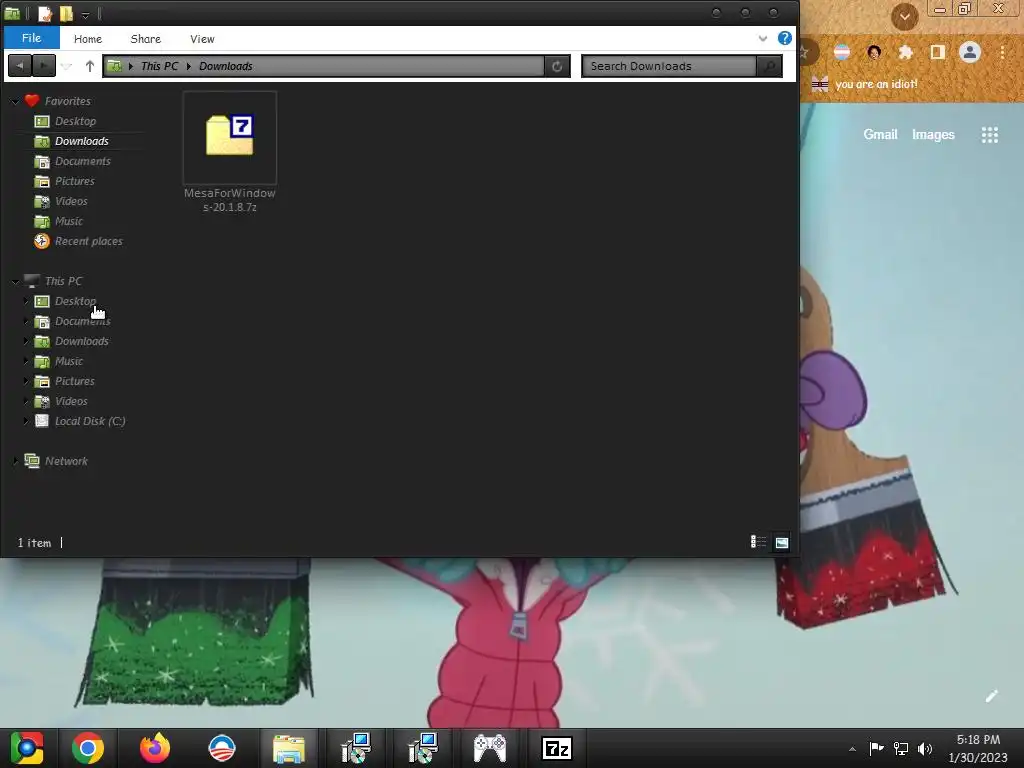Expand Desktop under This PC
This screenshot has height=768, width=1024.
pyautogui.click(x=25, y=301)
